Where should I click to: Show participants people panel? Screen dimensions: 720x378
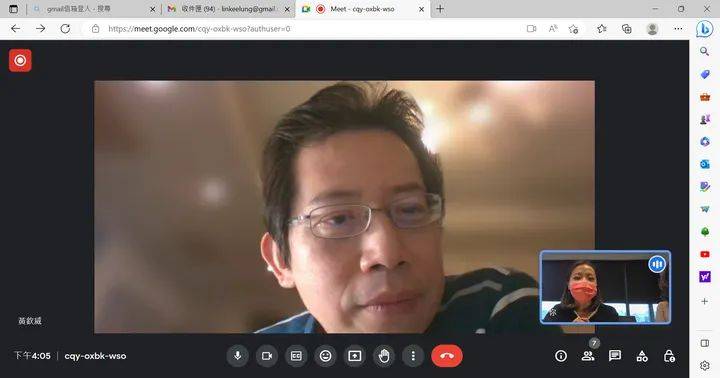coord(588,356)
